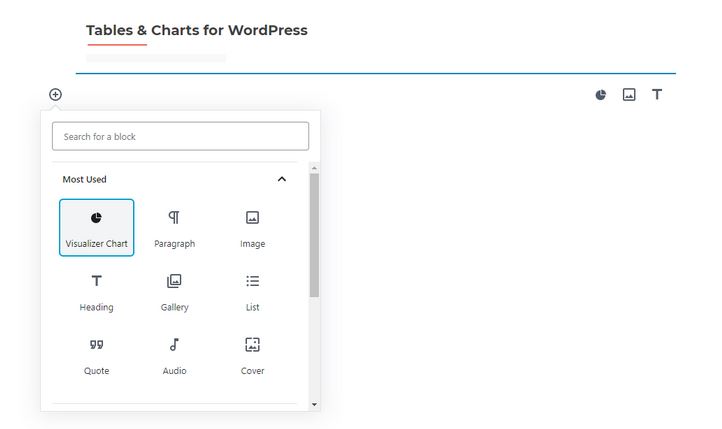Click the Search for a block field
Viewport: 722px width, 429px height.
[x=180, y=136]
